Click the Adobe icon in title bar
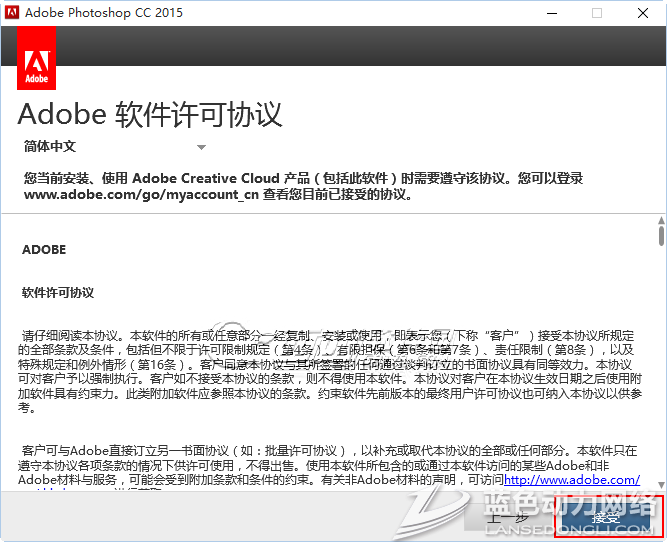 [12, 13]
